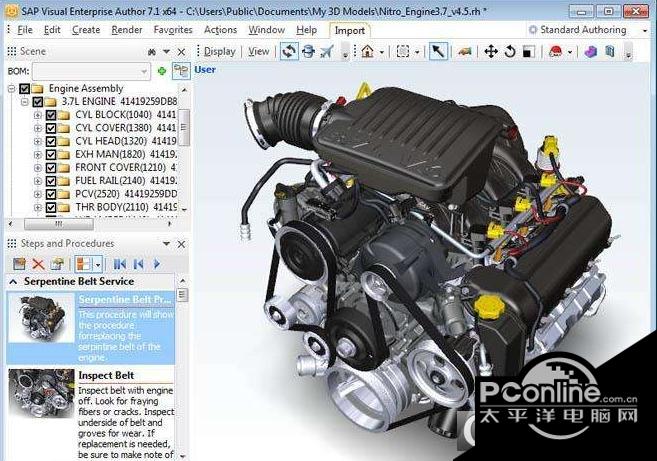Click the gear icon beside Standard Authoring
The width and height of the screenshot is (657, 461).
click(x=533, y=30)
